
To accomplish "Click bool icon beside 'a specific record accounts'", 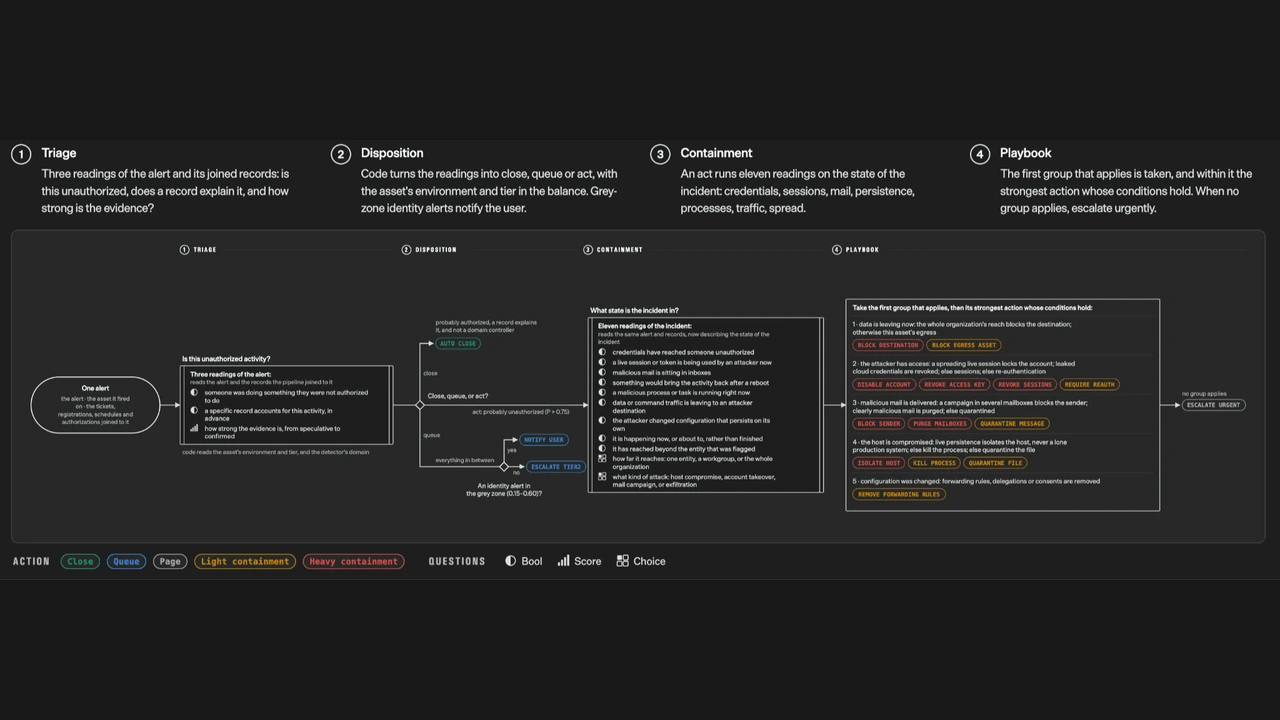I will [x=194, y=411].
